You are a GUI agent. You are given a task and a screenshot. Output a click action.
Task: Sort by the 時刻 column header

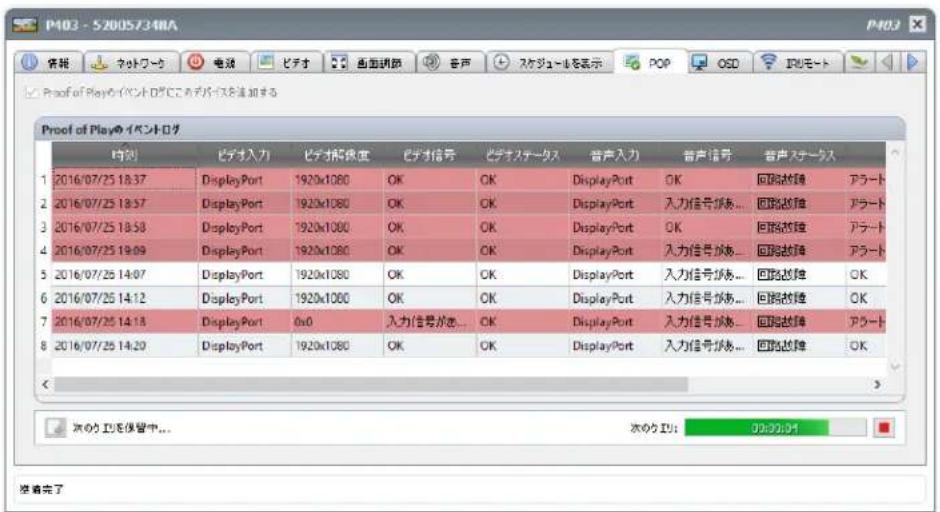[x=124, y=155]
